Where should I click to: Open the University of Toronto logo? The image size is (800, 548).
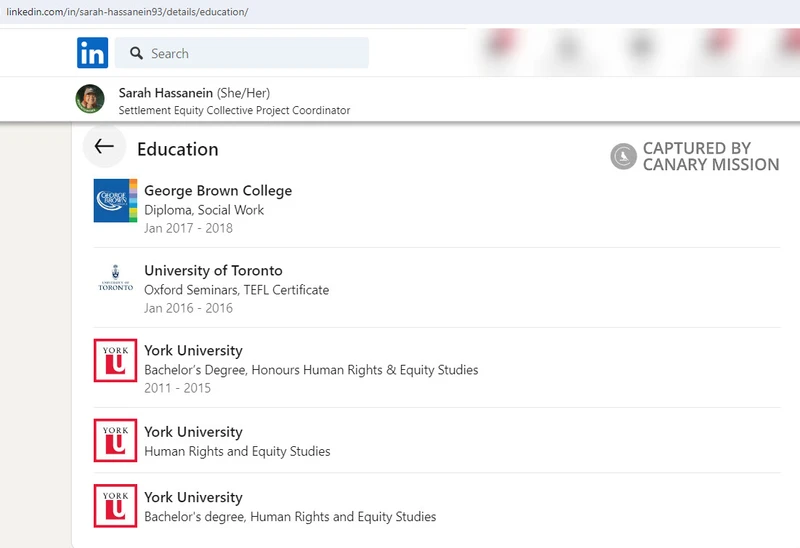[x=115, y=278]
